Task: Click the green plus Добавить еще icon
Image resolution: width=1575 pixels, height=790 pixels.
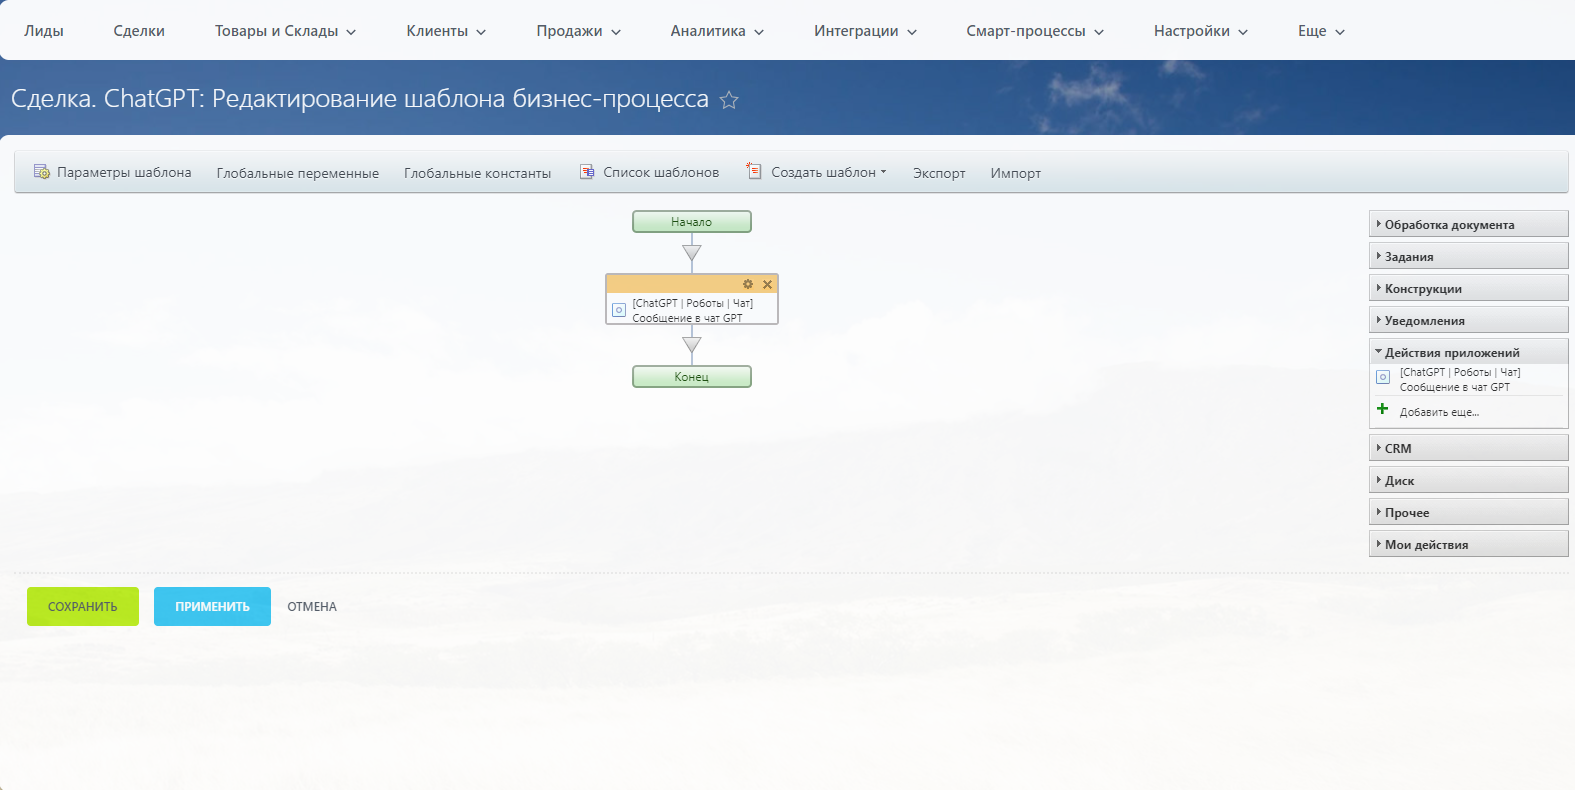Action: pos(1383,409)
